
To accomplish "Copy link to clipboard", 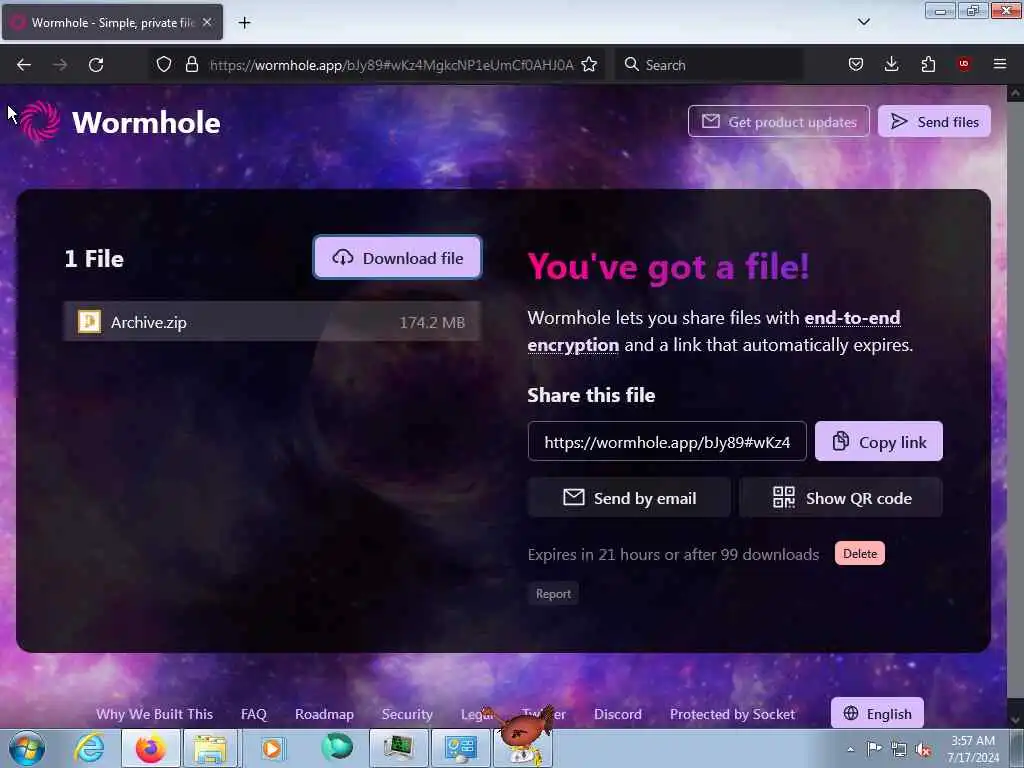I will point(878,442).
